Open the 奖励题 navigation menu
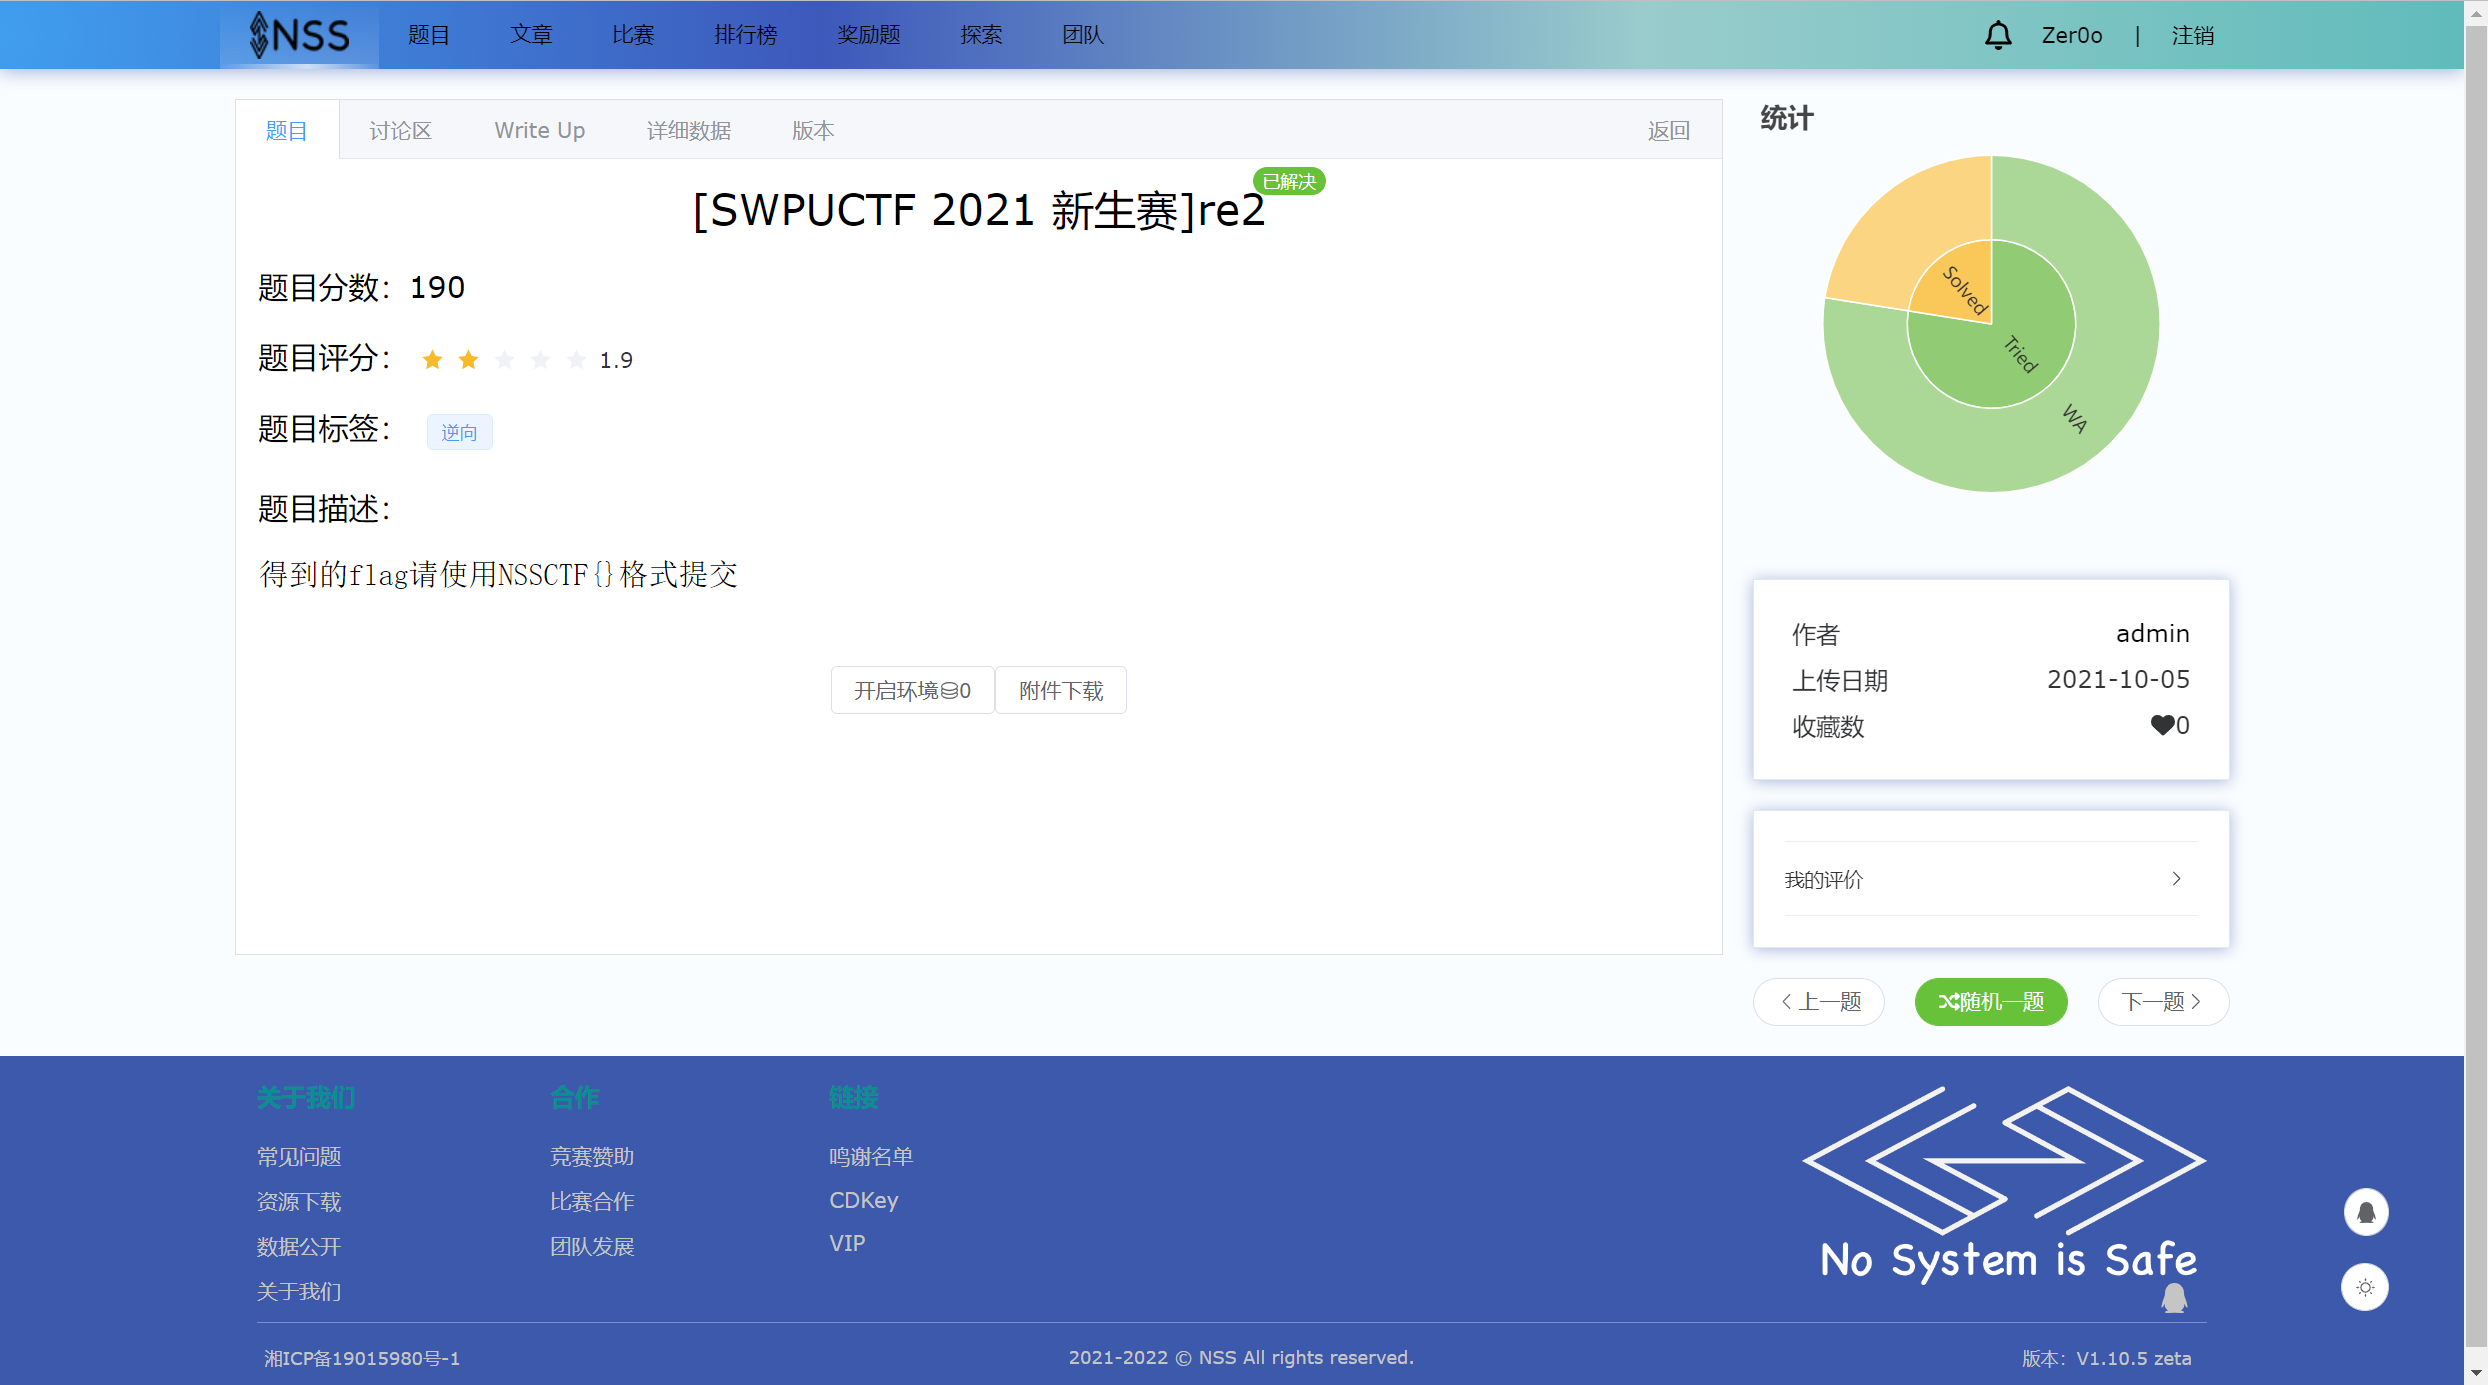Viewport: 2488px width, 1385px height. pos(869,35)
